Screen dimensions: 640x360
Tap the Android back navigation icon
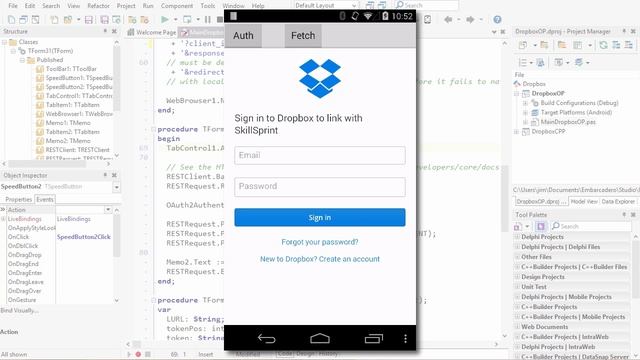(x=267, y=338)
